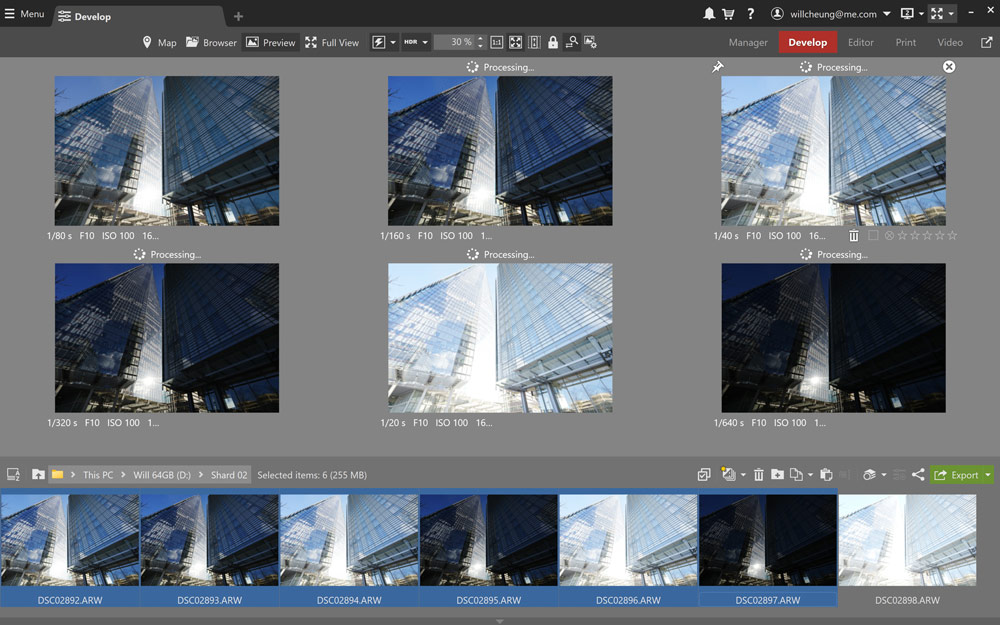The image size is (1000, 625).
Task: Switch to Browser view
Action: pyautogui.click(x=211, y=42)
